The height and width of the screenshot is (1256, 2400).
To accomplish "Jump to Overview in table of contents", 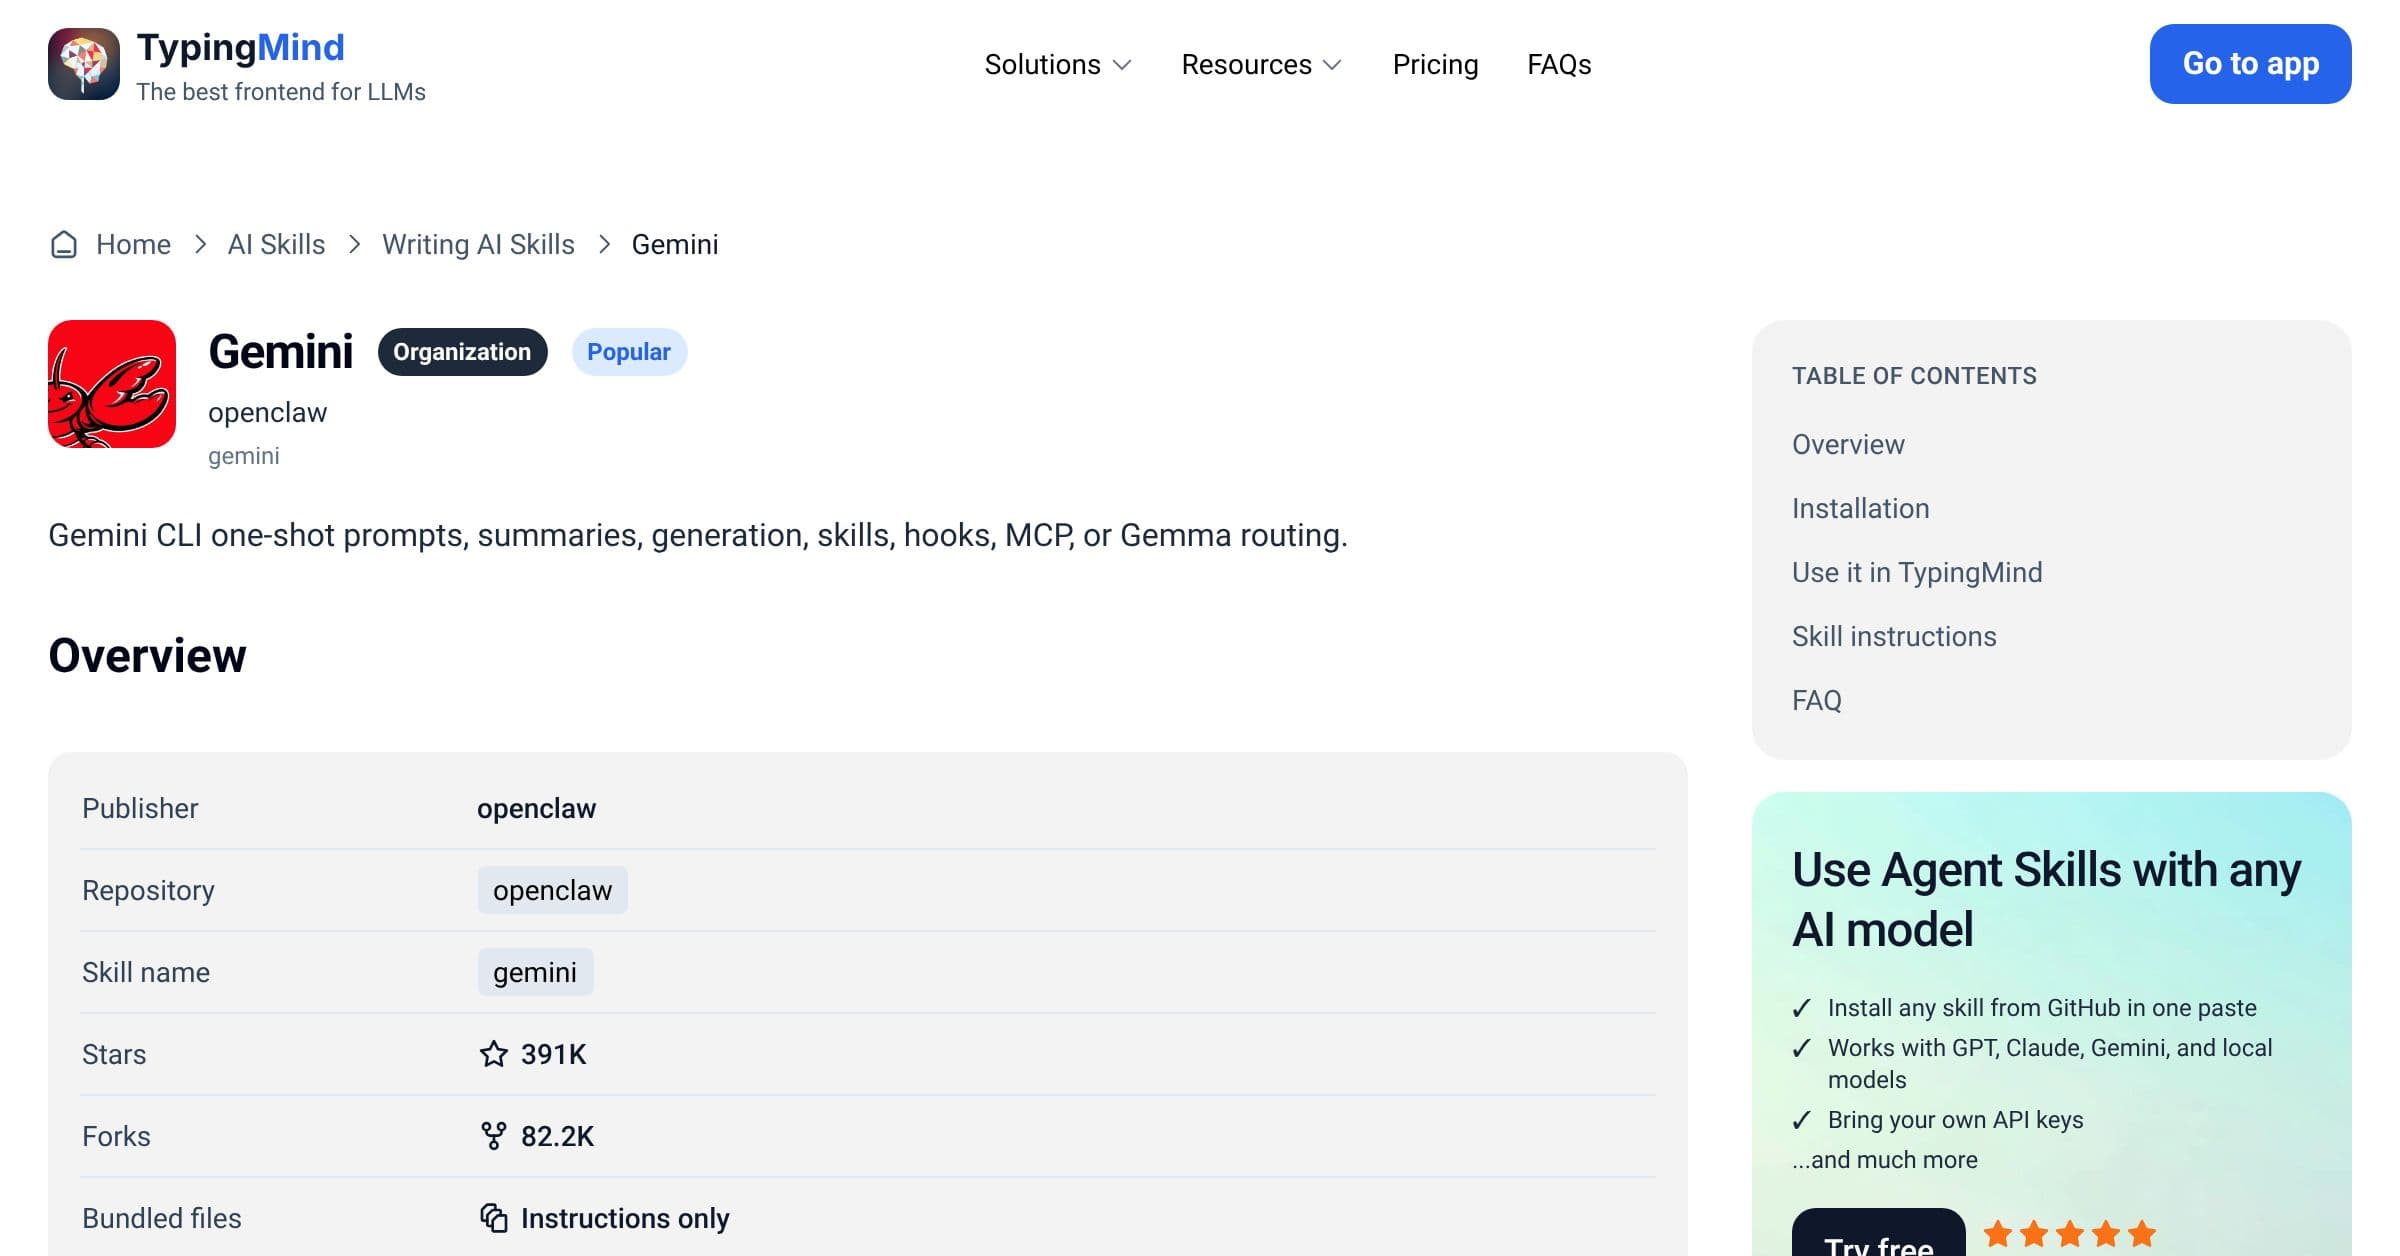I will (x=1848, y=444).
